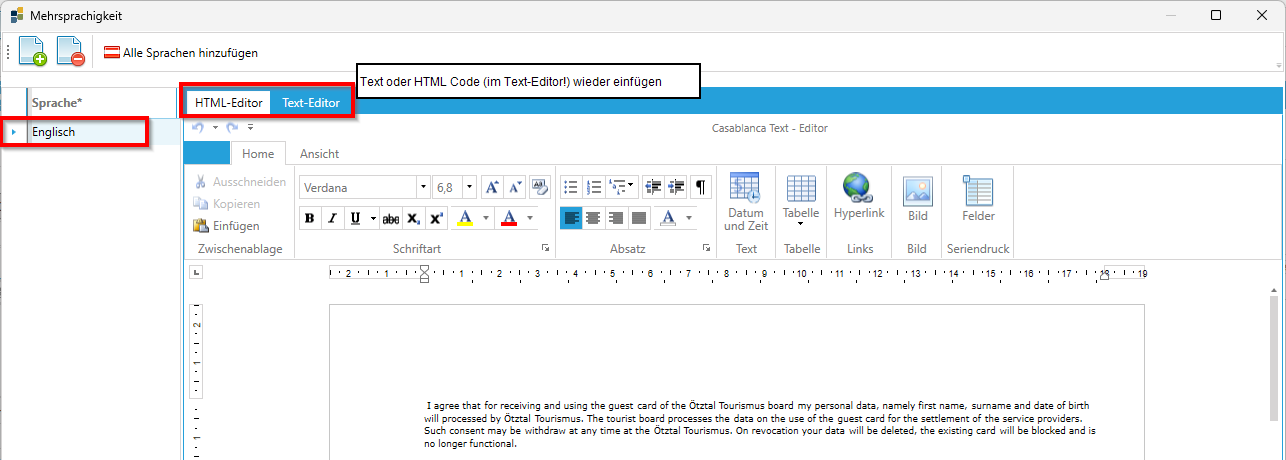Customize the quick access toolbar
Screen dimensions: 1286x460
(x=250, y=127)
